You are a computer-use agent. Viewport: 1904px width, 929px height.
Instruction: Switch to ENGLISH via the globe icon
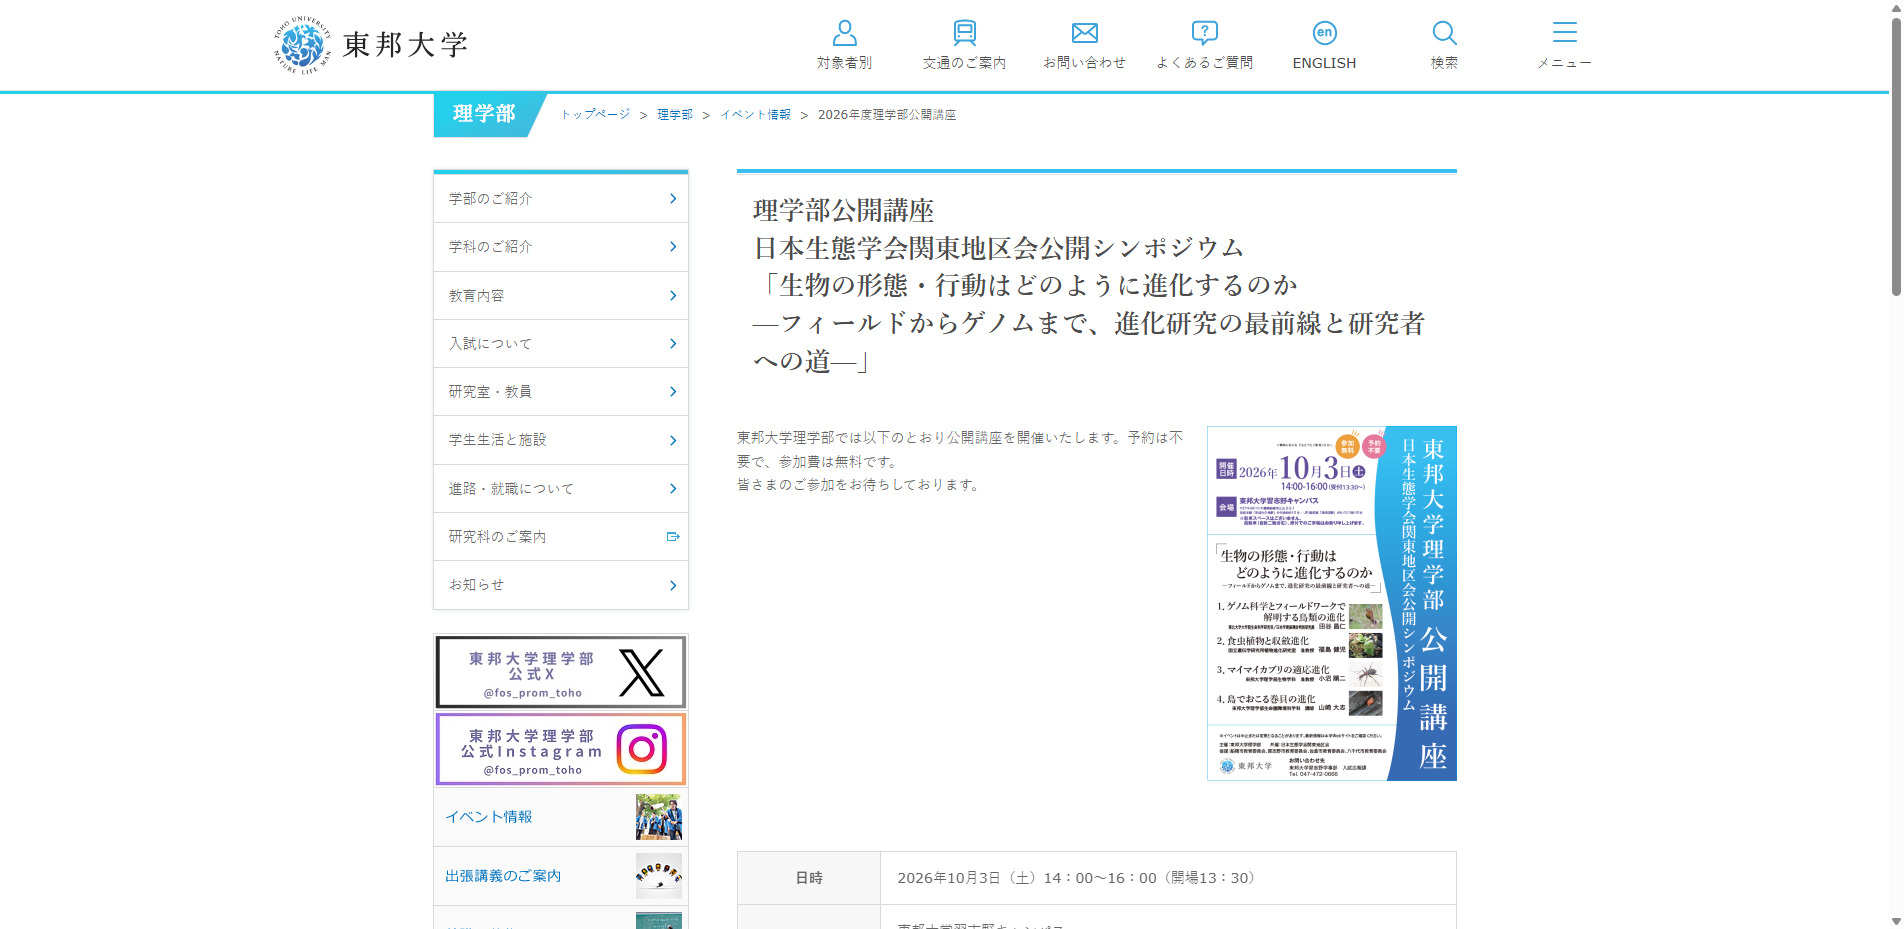point(1324,33)
